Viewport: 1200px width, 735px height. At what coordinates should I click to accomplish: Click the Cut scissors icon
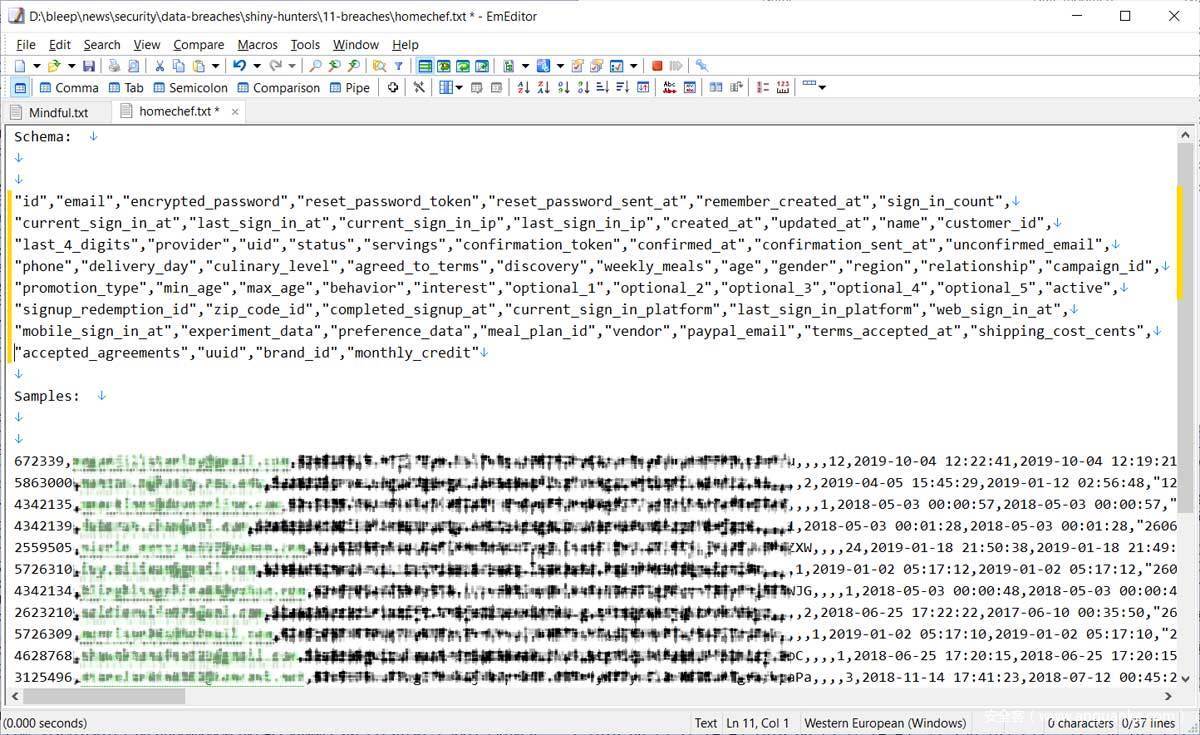coord(159,66)
